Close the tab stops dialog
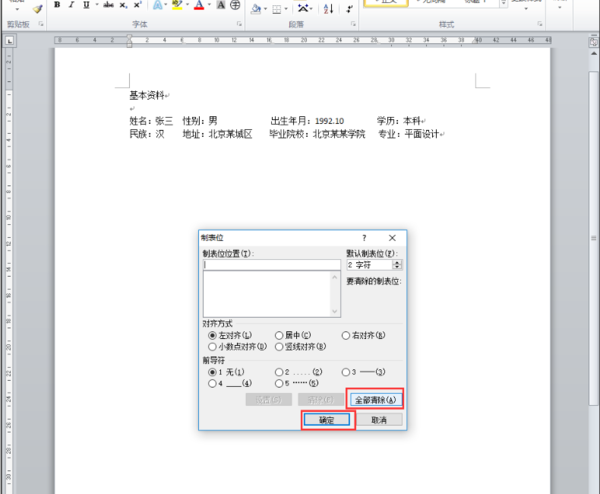The height and width of the screenshot is (494, 600). point(392,238)
